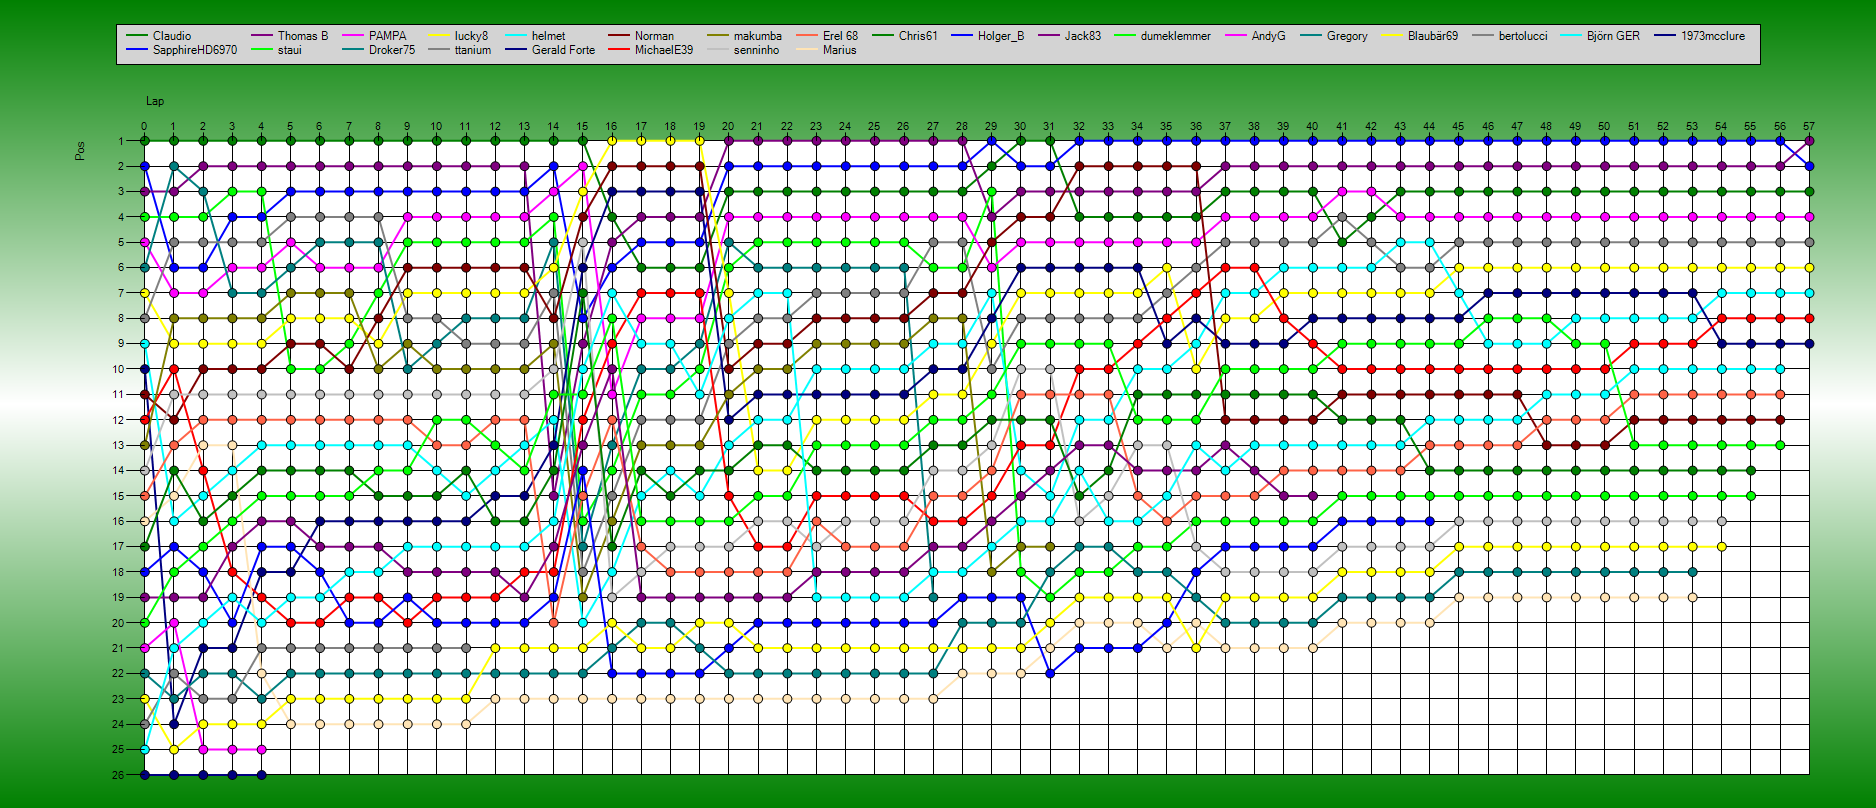1876x808 pixels.
Task: Select the makumba legend entry
Action: tap(758, 36)
